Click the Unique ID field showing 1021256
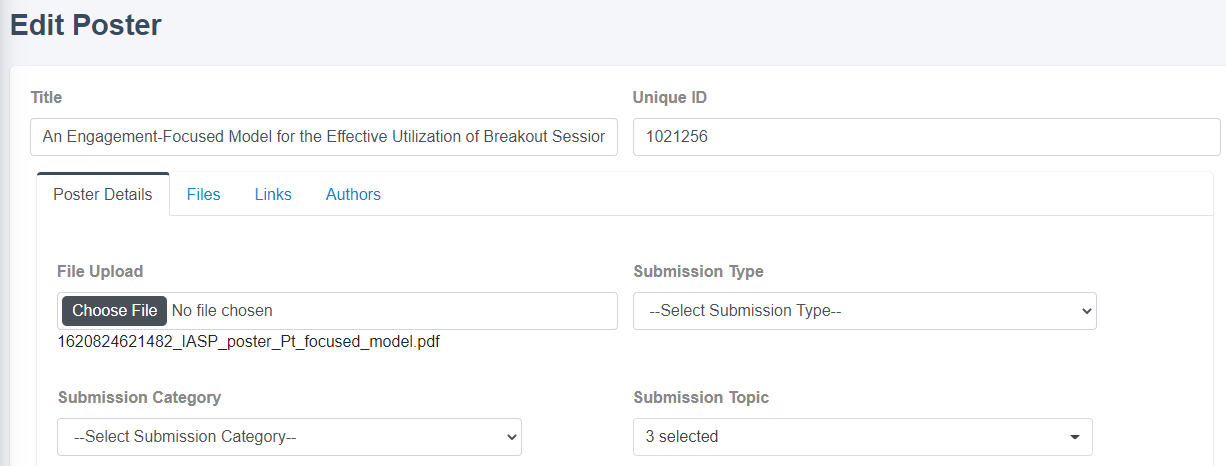This screenshot has width=1226, height=466. tap(926, 137)
